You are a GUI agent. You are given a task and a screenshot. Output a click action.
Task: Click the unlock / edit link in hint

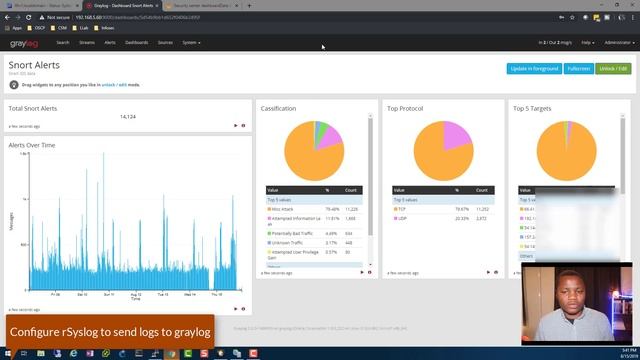point(114,85)
